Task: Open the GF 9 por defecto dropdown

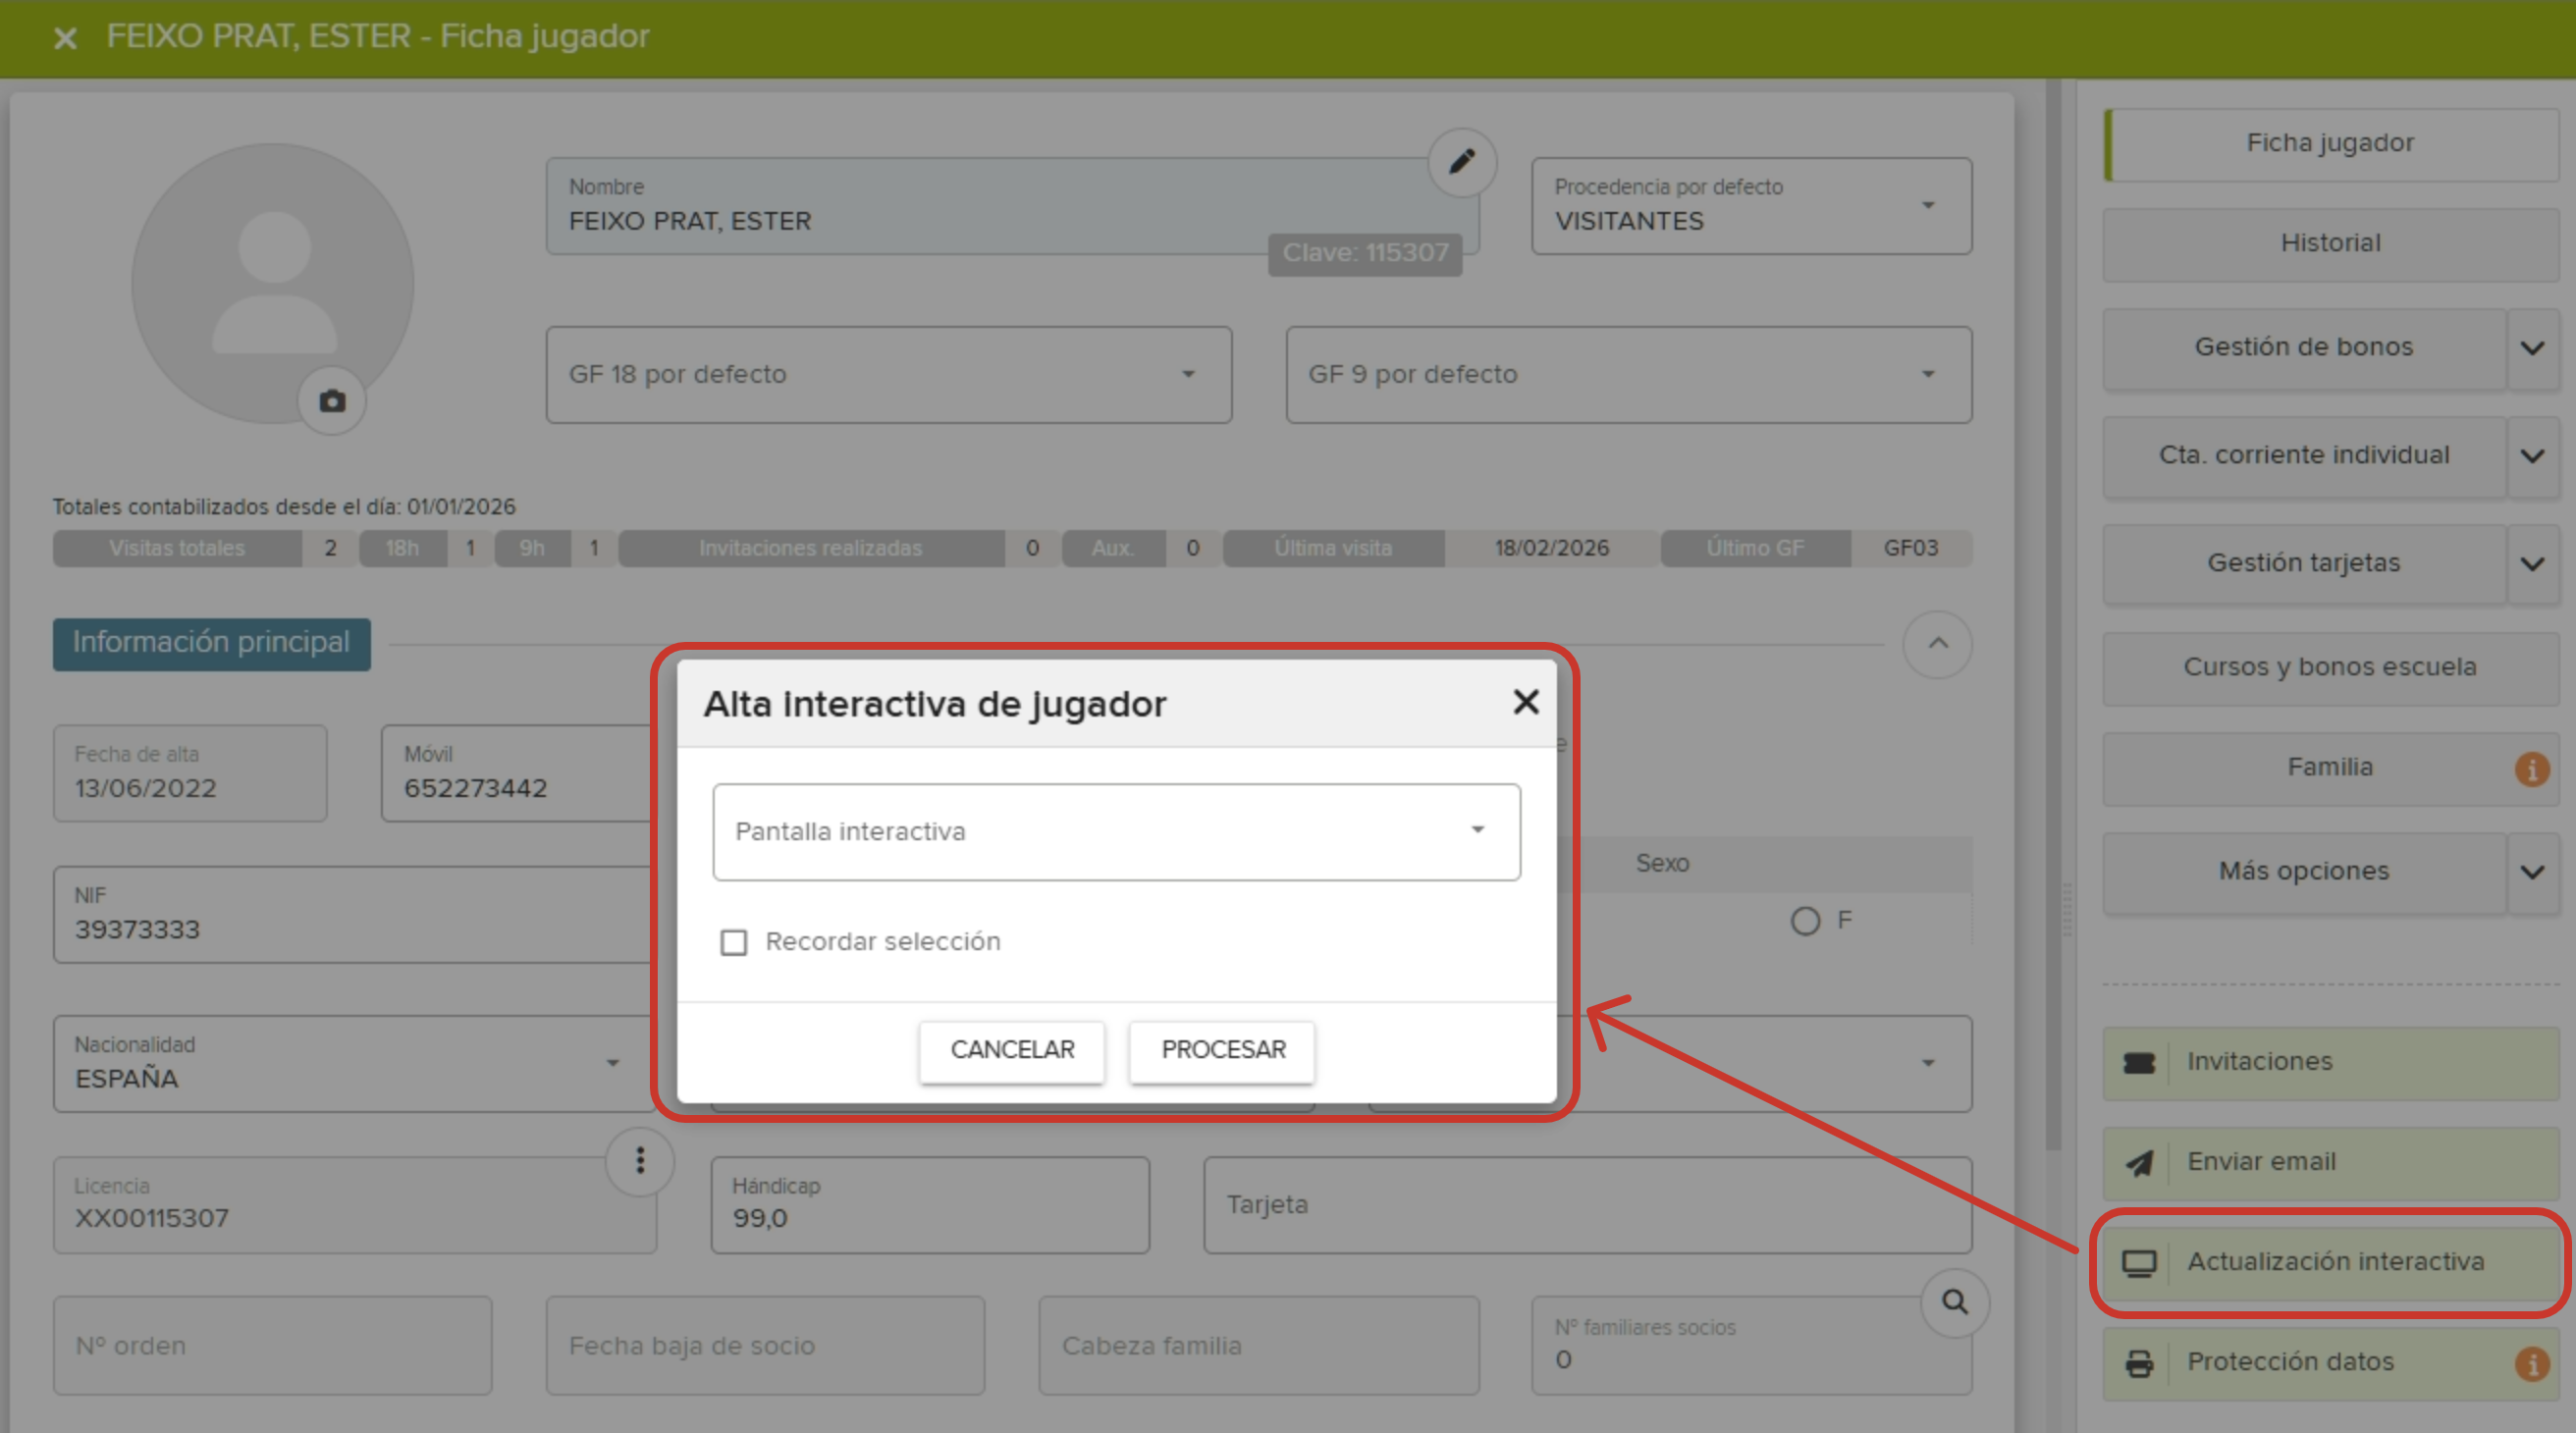Action: 1628,375
